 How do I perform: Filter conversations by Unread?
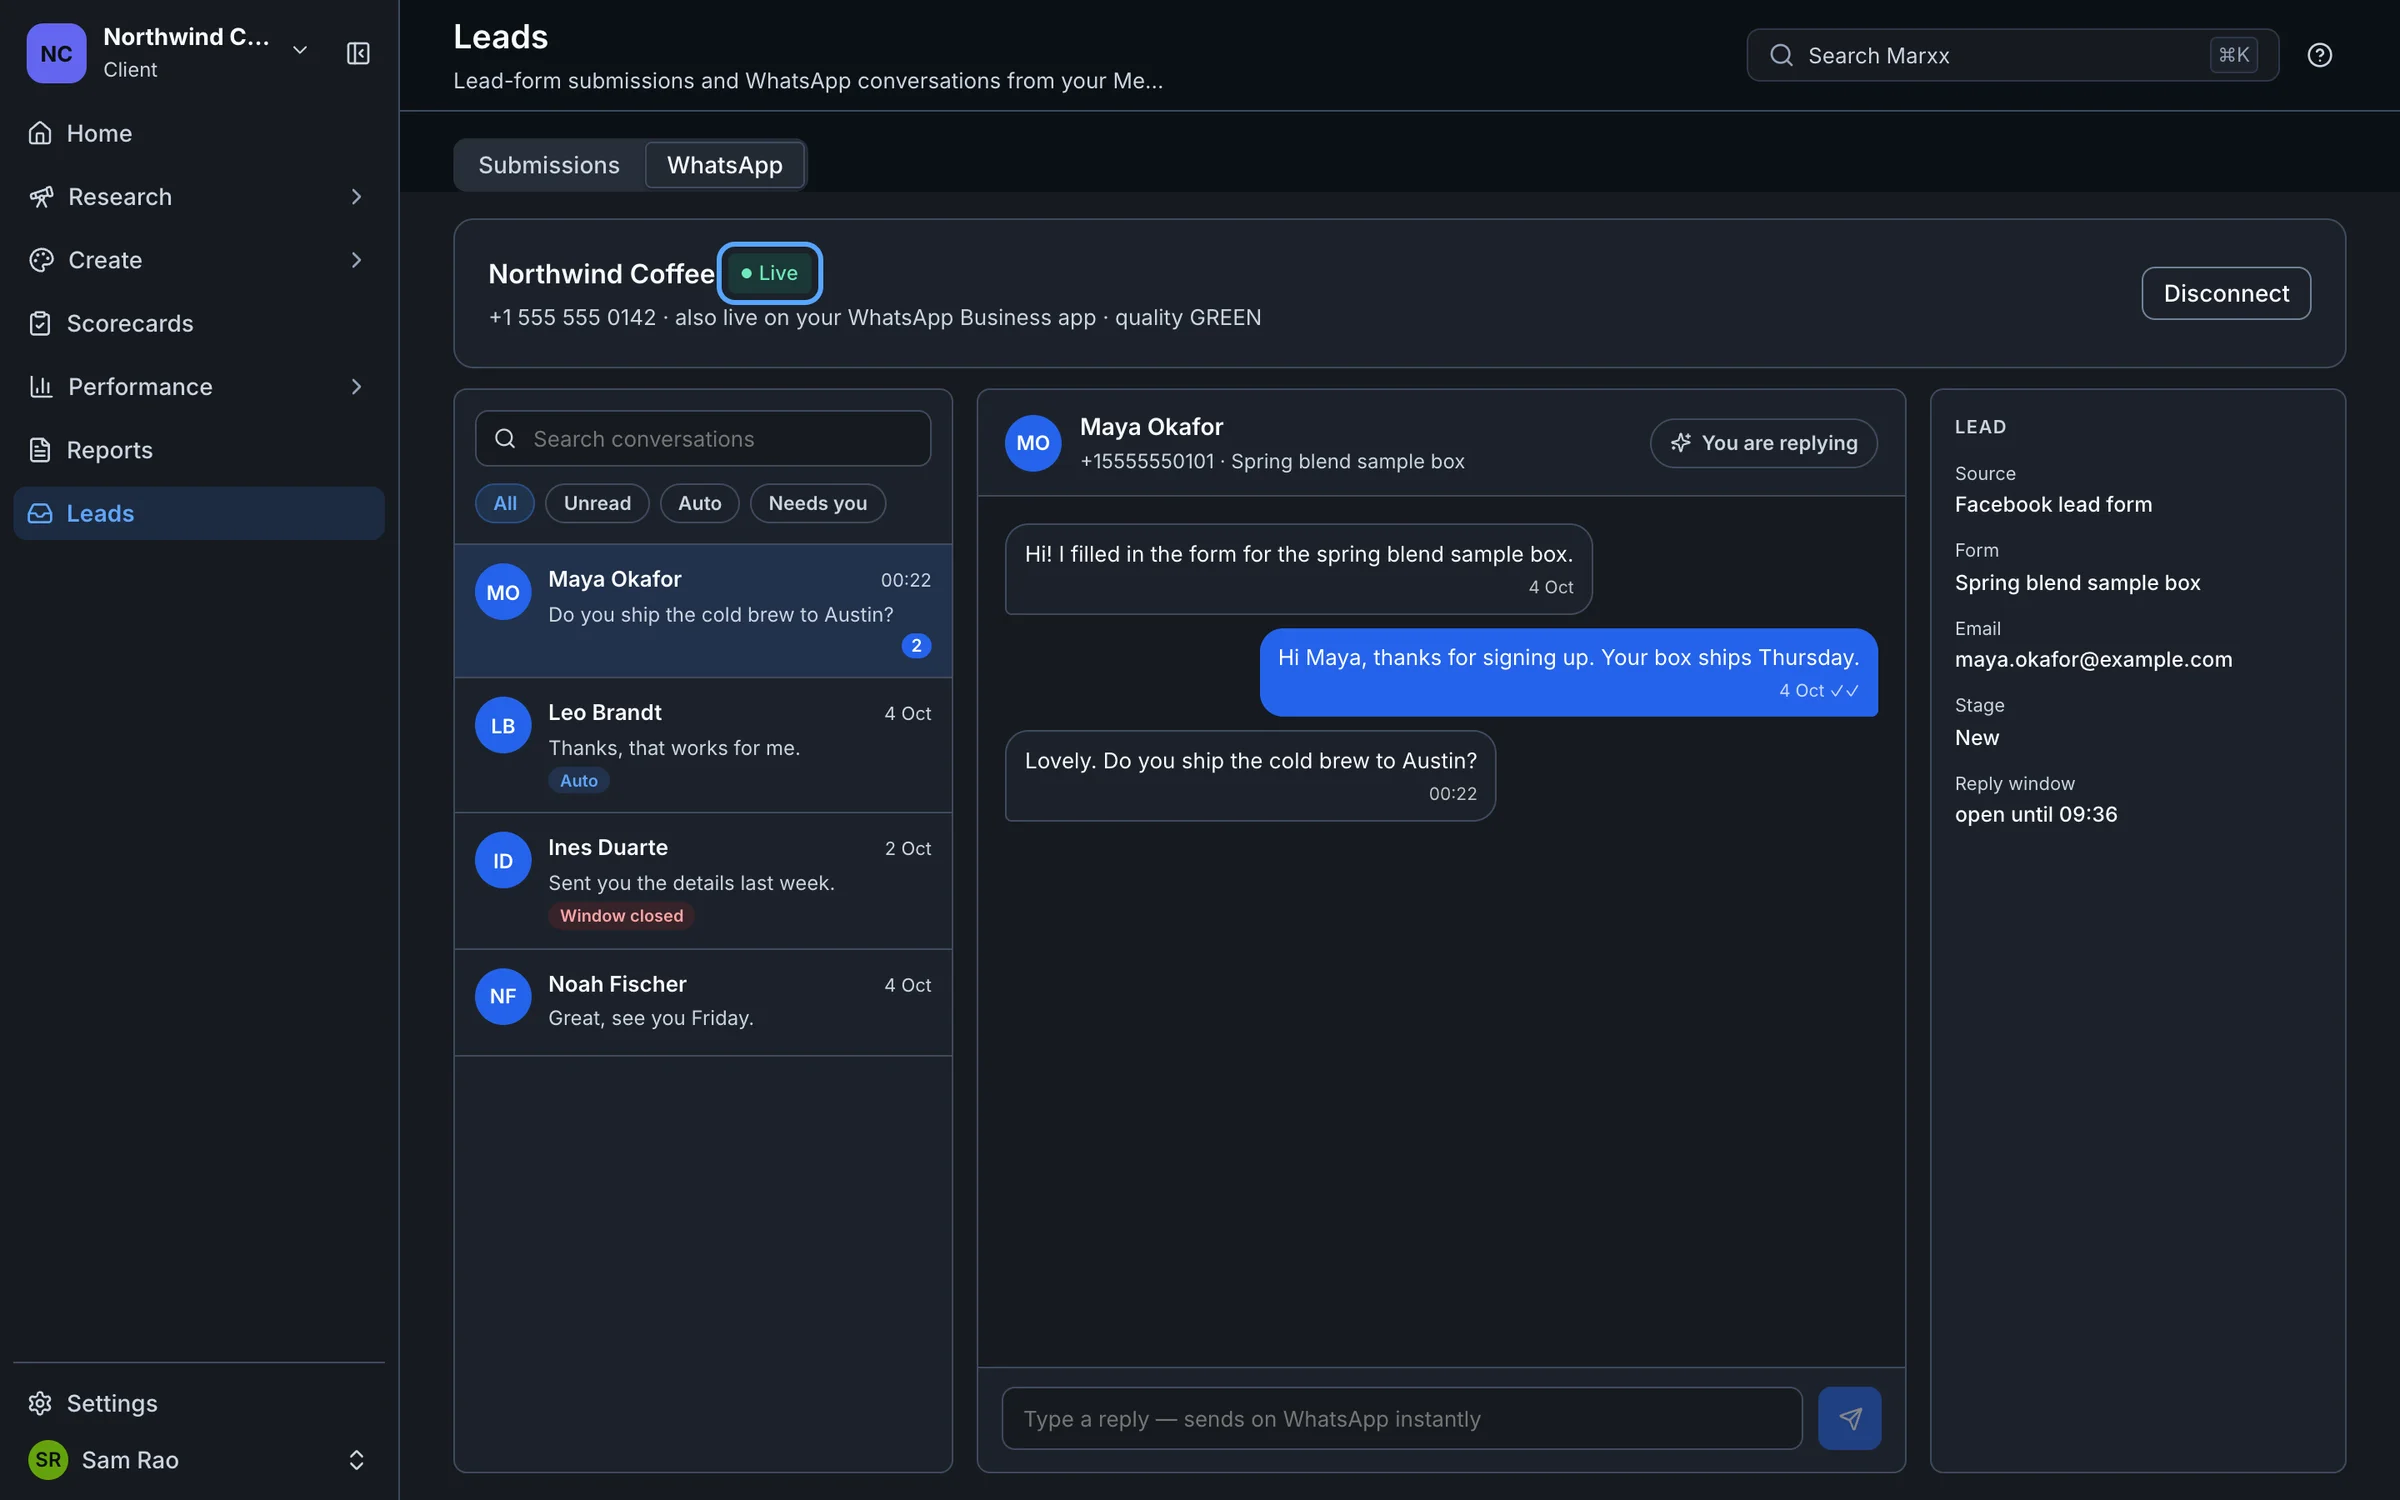coord(597,503)
